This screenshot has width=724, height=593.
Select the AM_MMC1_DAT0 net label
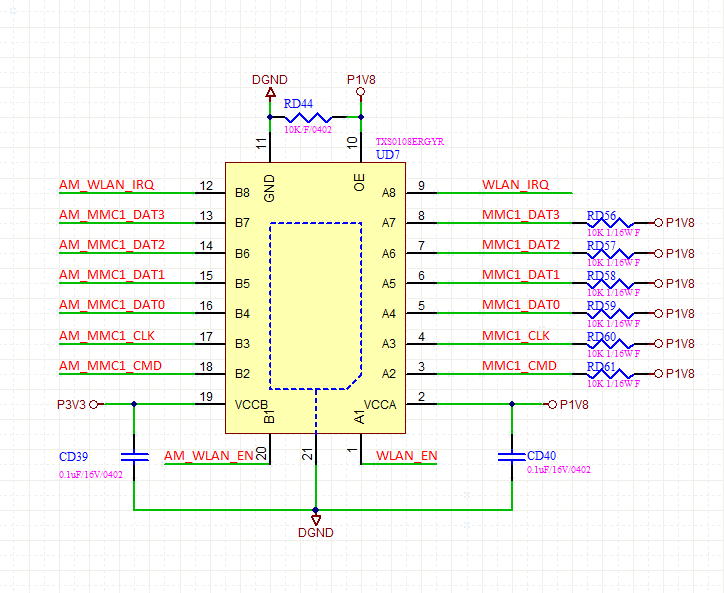pyautogui.click(x=112, y=305)
